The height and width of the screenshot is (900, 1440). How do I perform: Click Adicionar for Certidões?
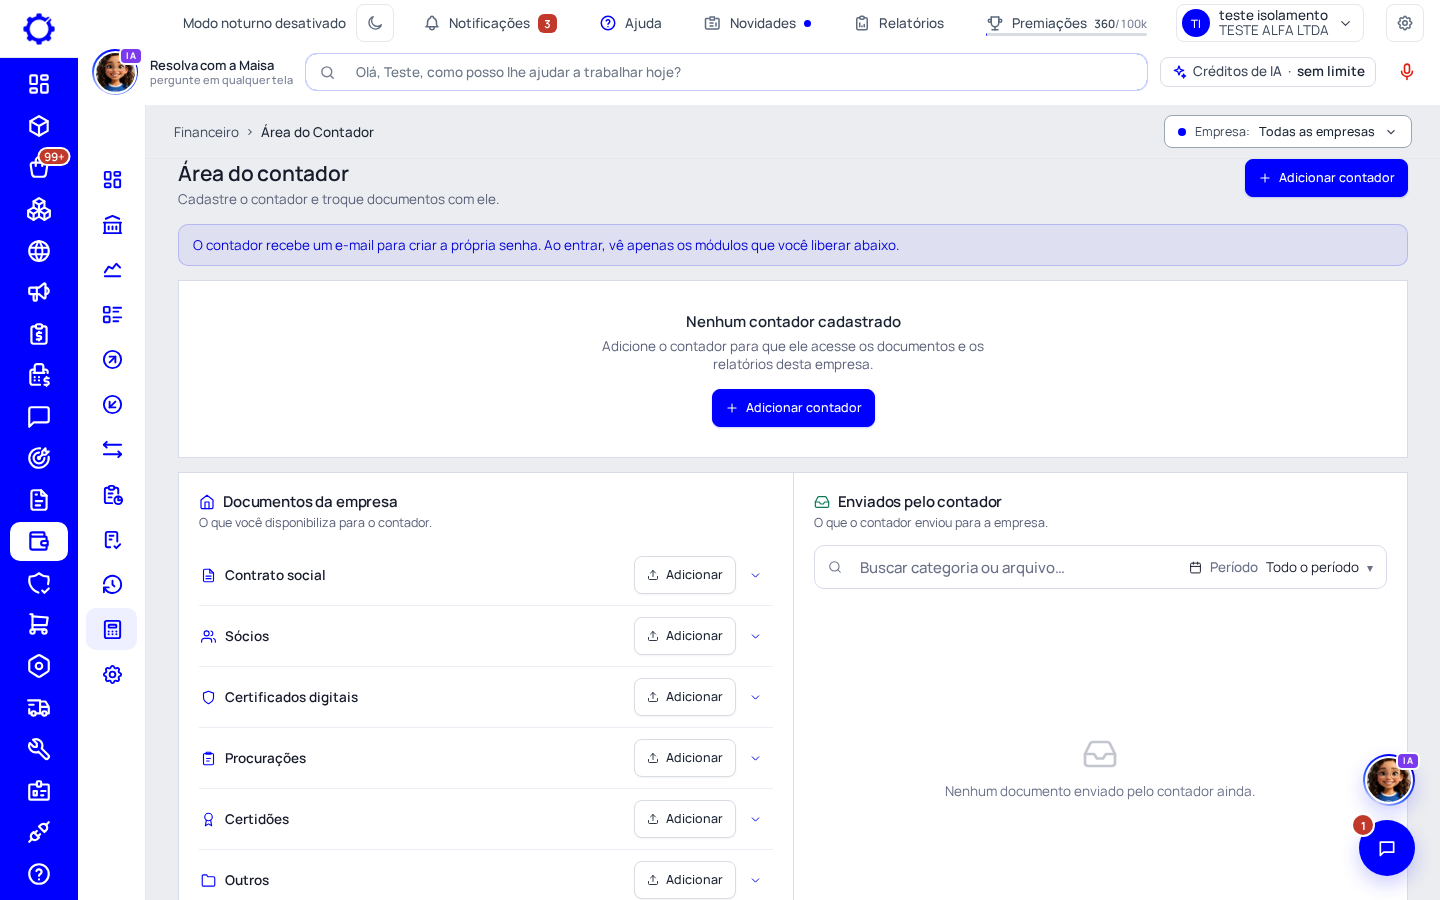[x=685, y=819]
